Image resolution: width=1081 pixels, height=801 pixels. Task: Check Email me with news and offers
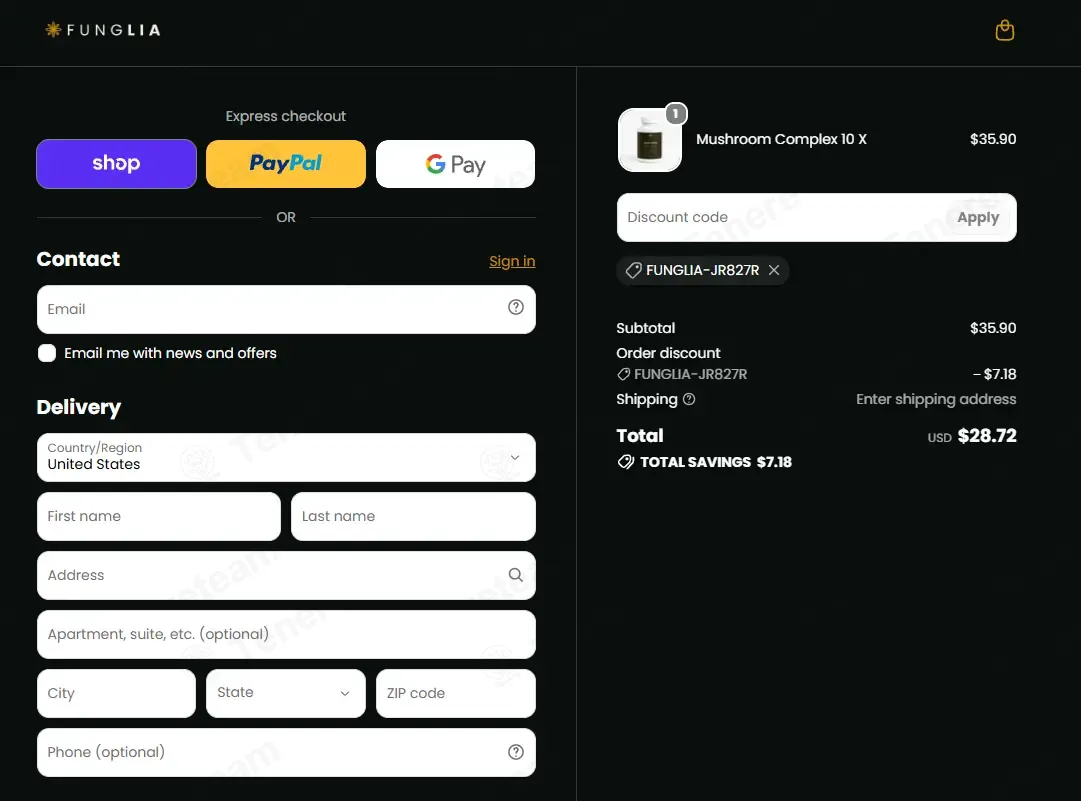pos(47,353)
